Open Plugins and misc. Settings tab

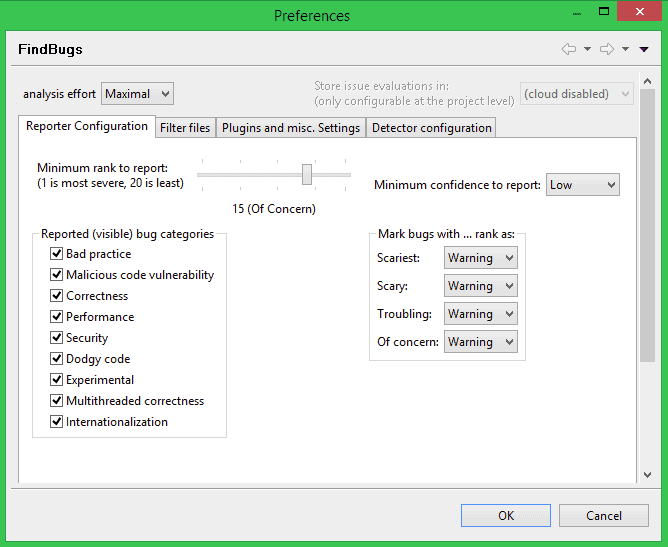[291, 128]
